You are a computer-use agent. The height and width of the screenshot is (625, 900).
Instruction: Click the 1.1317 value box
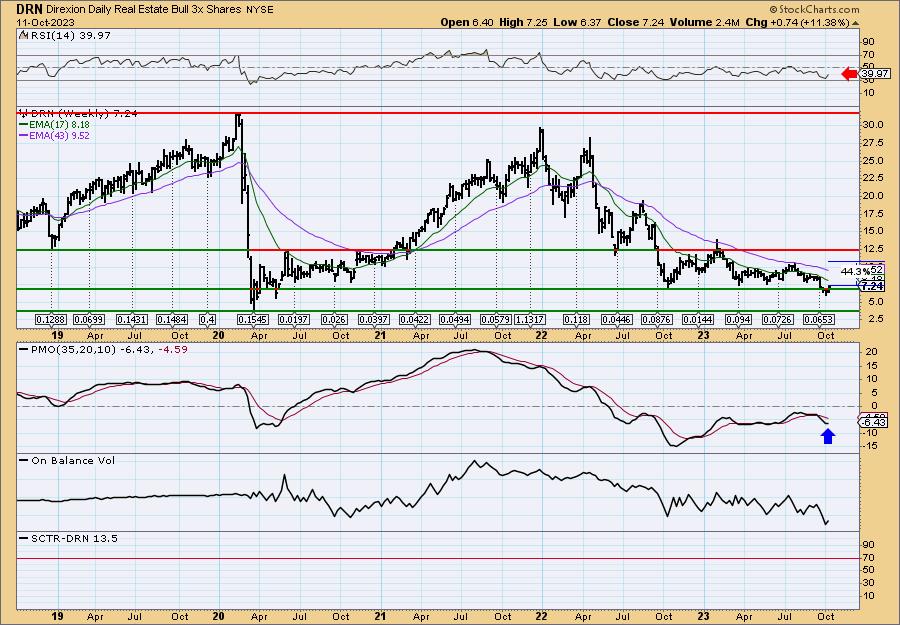[x=530, y=319]
